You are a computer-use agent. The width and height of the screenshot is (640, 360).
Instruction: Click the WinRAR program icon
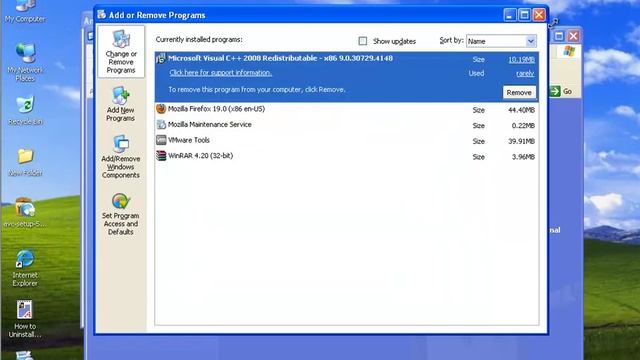click(161, 156)
